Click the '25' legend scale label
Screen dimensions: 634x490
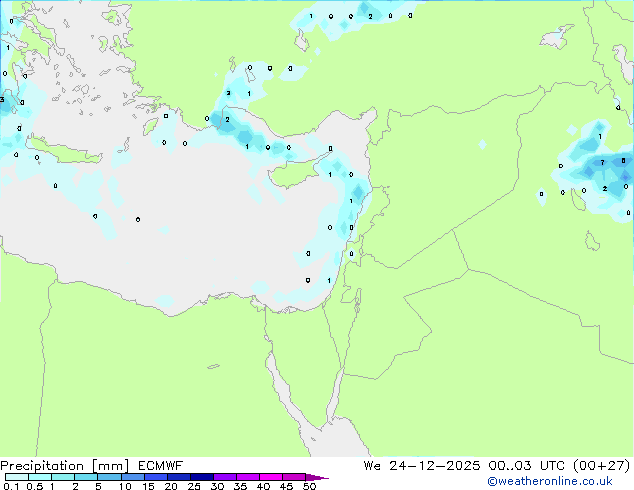[194, 486]
